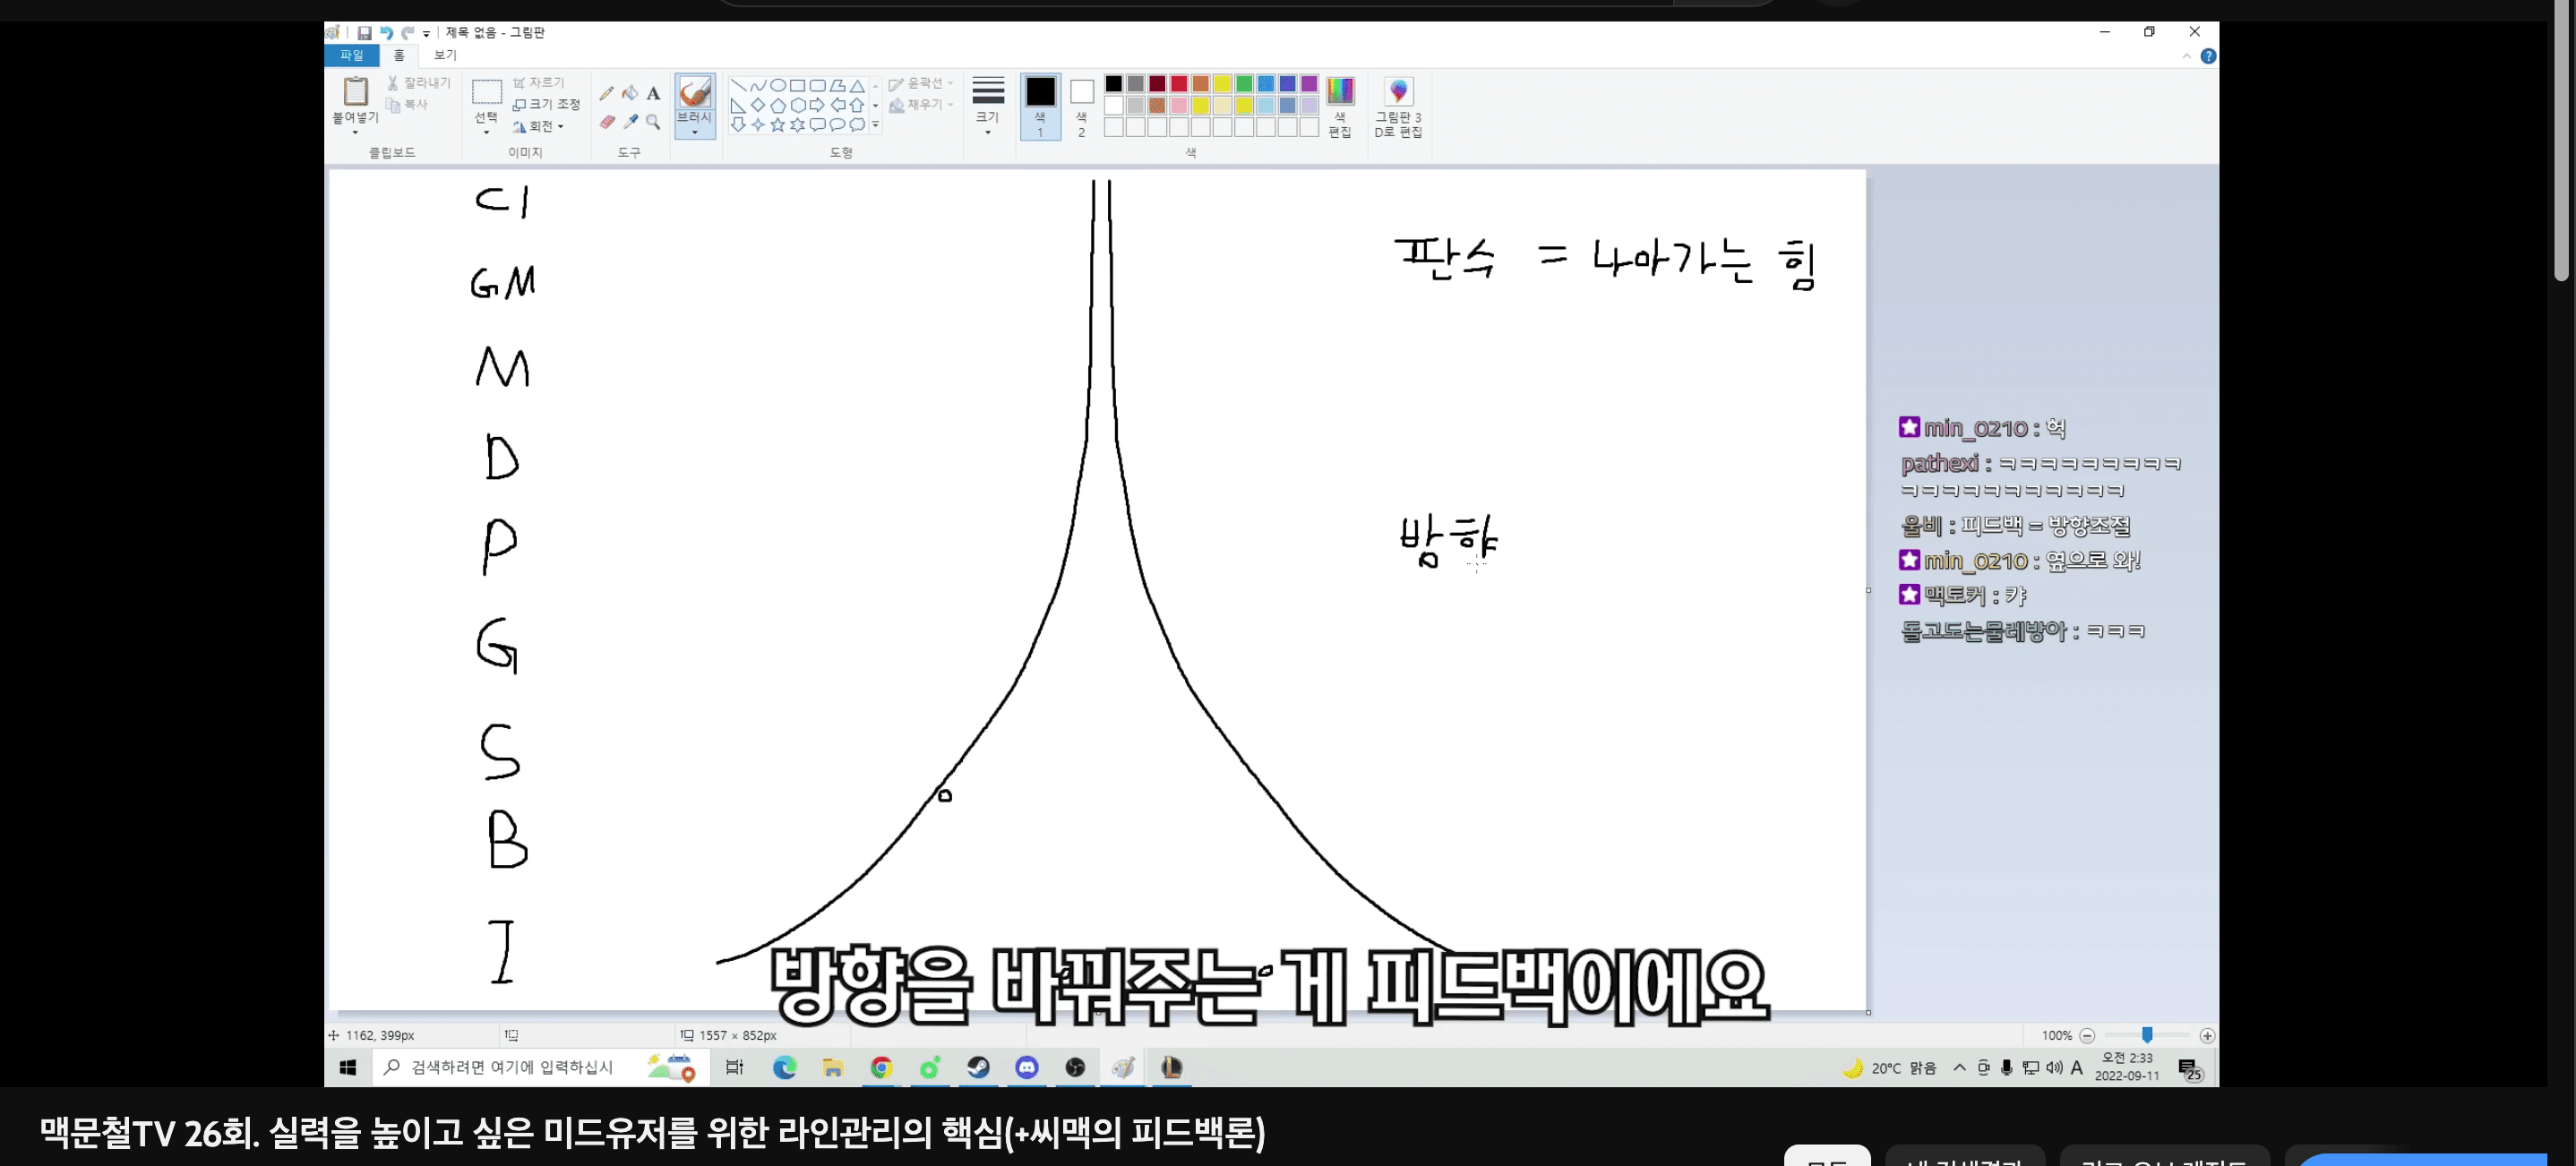Screen dimensions: 2576x1166
Task: Choose the Hexagon shape
Action: pos(798,105)
